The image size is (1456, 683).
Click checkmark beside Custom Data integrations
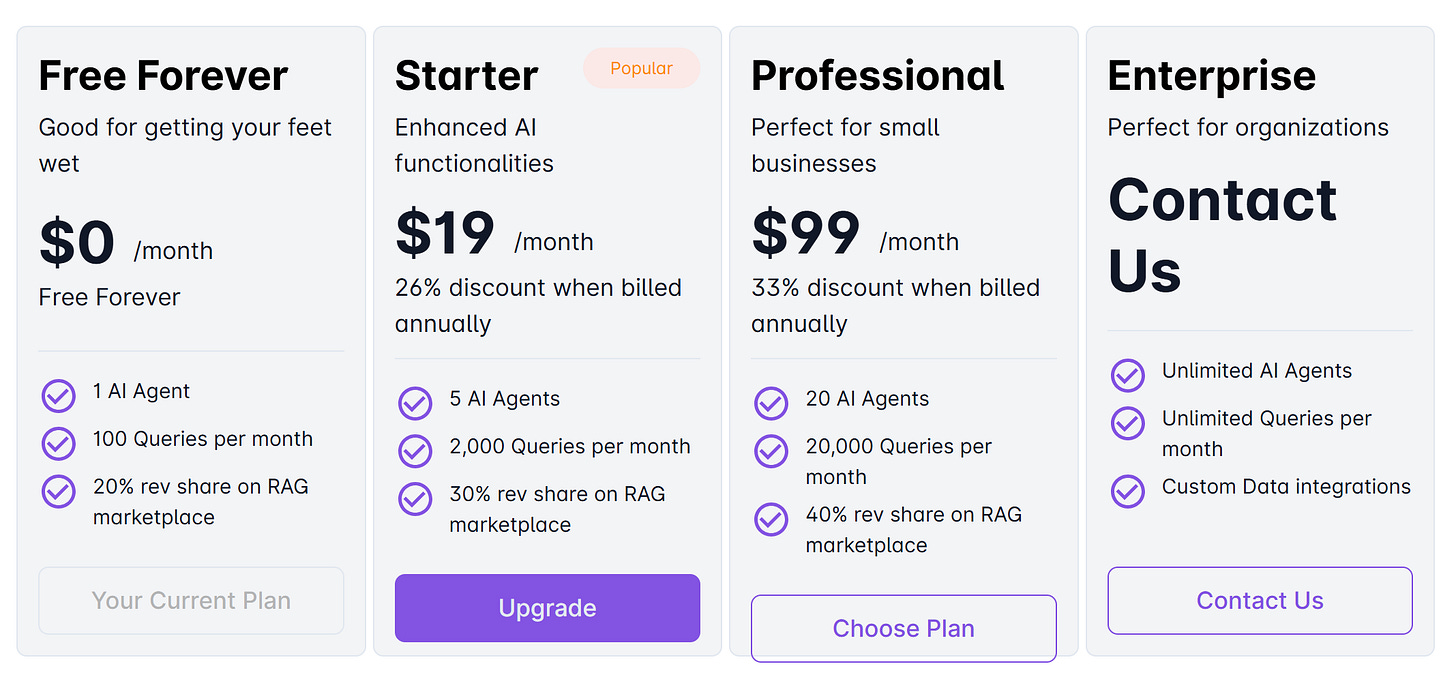[1128, 491]
